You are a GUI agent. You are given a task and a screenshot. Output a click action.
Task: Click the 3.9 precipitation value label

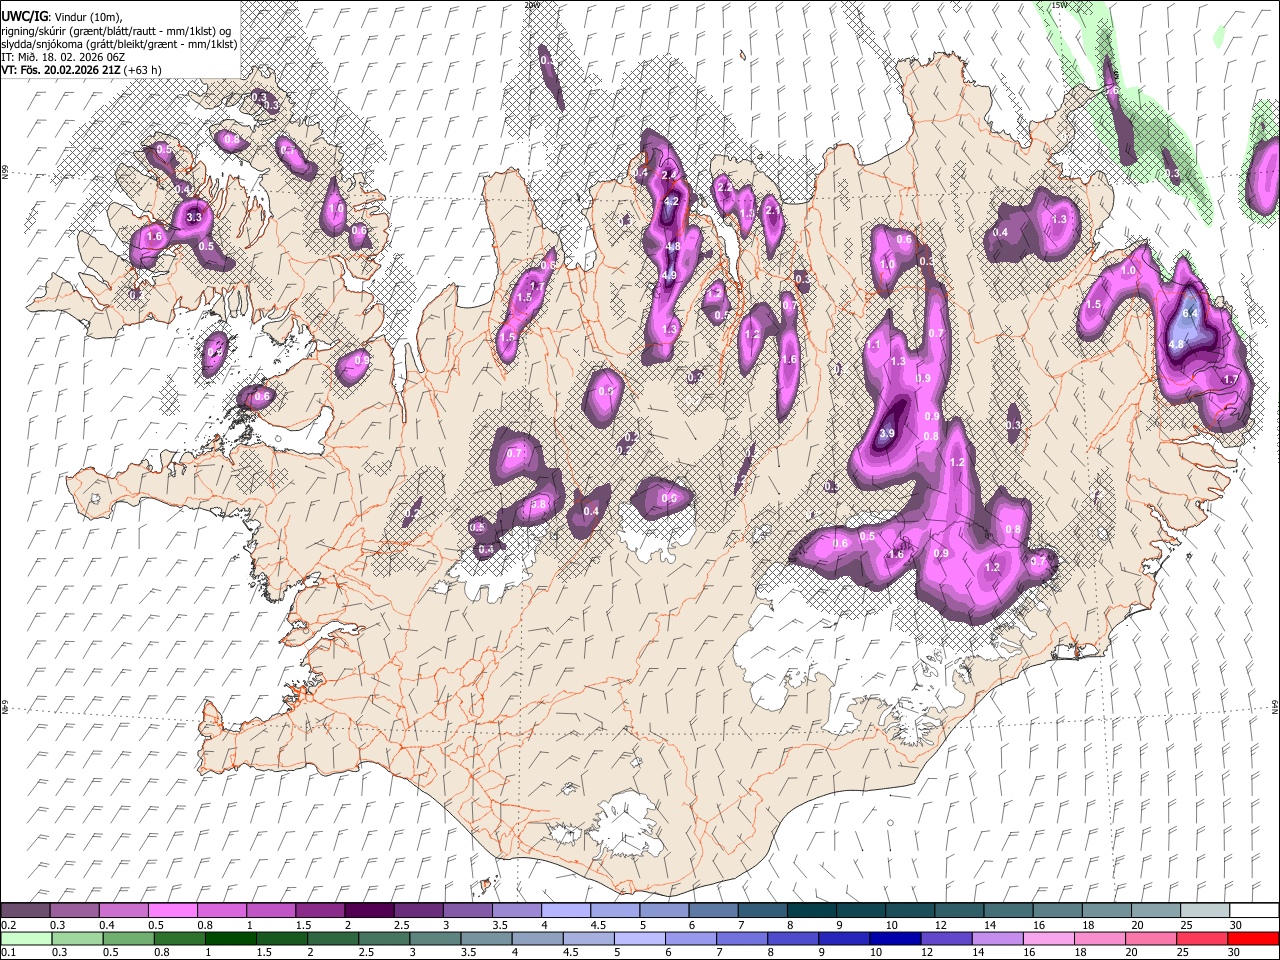(x=886, y=434)
